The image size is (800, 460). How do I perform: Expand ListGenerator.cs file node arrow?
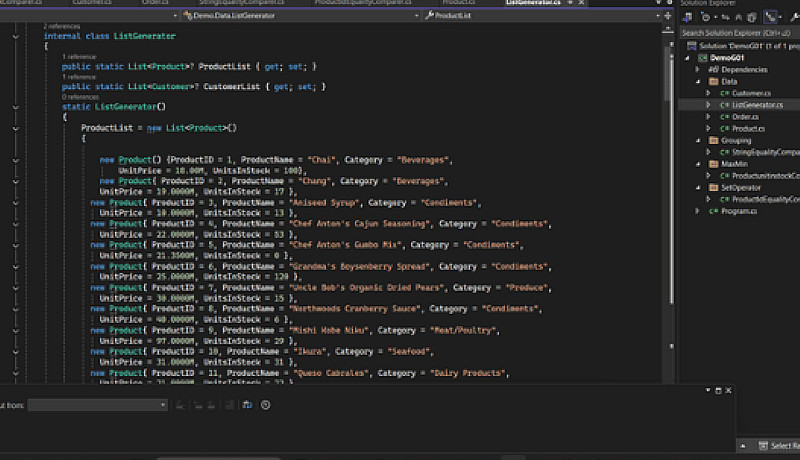click(x=708, y=105)
